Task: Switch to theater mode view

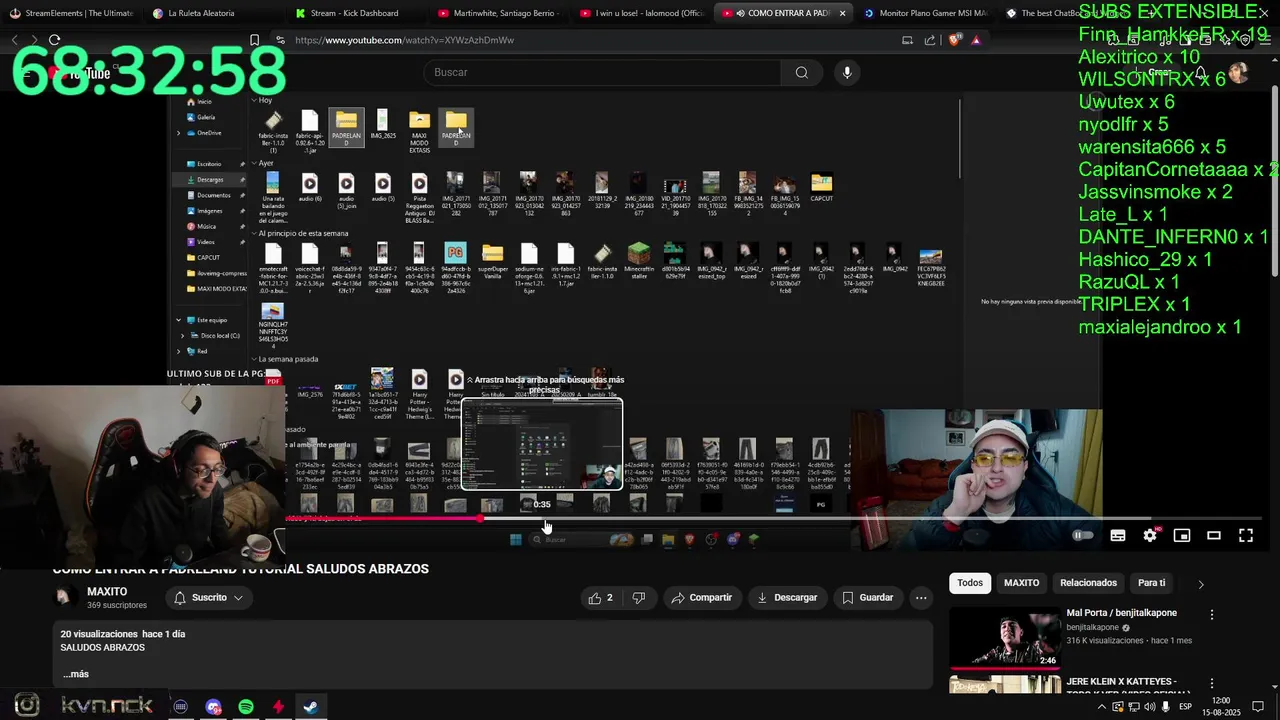Action: click(1214, 535)
